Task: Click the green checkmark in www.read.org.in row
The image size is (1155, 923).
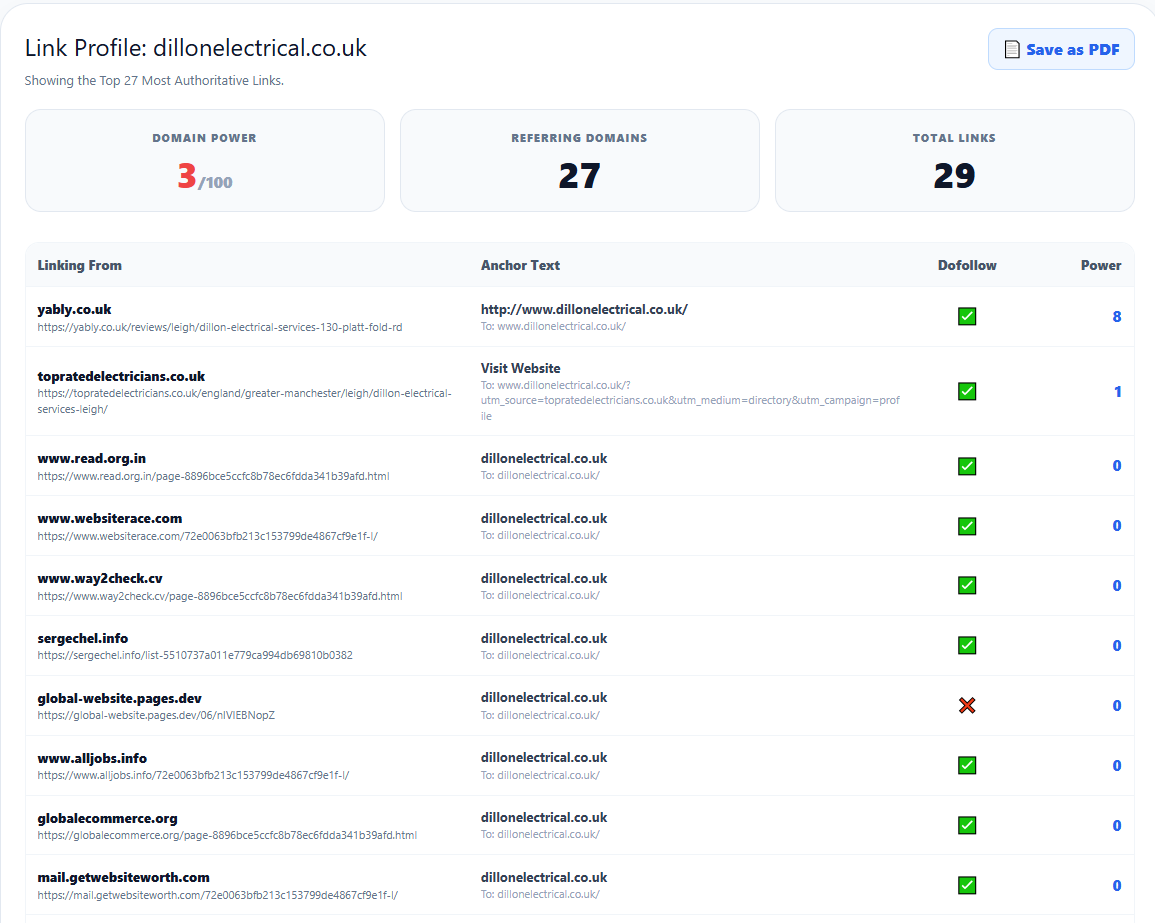Action: [967, 466]
